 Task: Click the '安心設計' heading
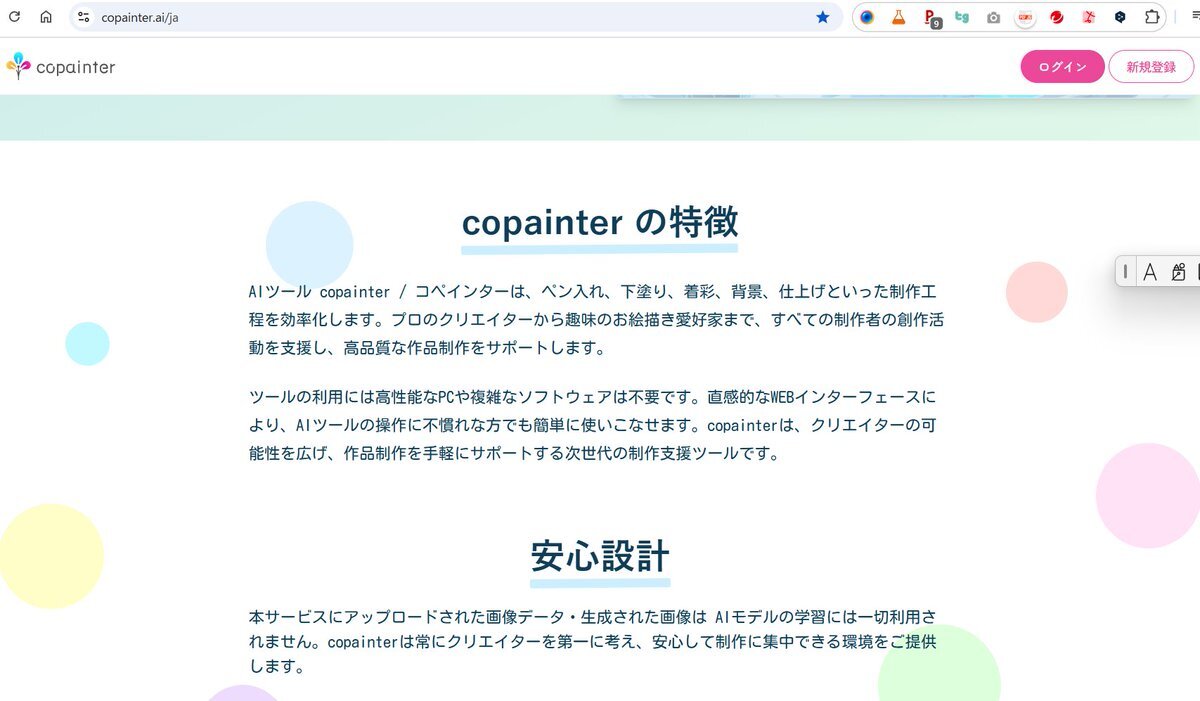(x=600, y=556)
